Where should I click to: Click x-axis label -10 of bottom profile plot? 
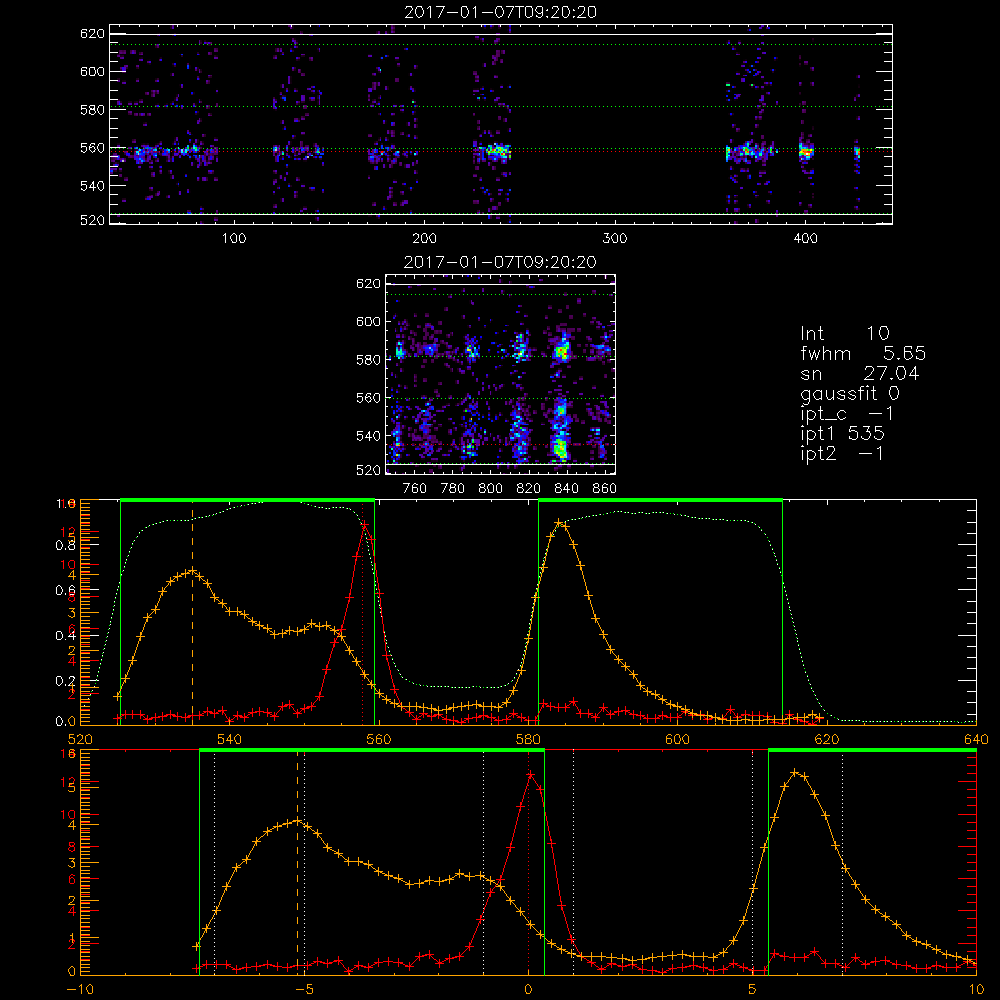click(80, 989)
